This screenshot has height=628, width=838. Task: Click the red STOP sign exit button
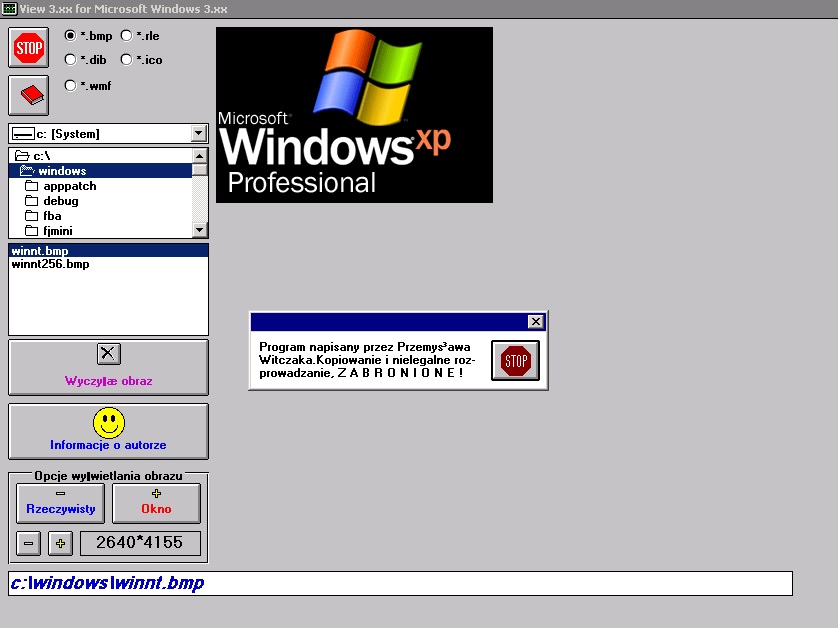(28, 48)
